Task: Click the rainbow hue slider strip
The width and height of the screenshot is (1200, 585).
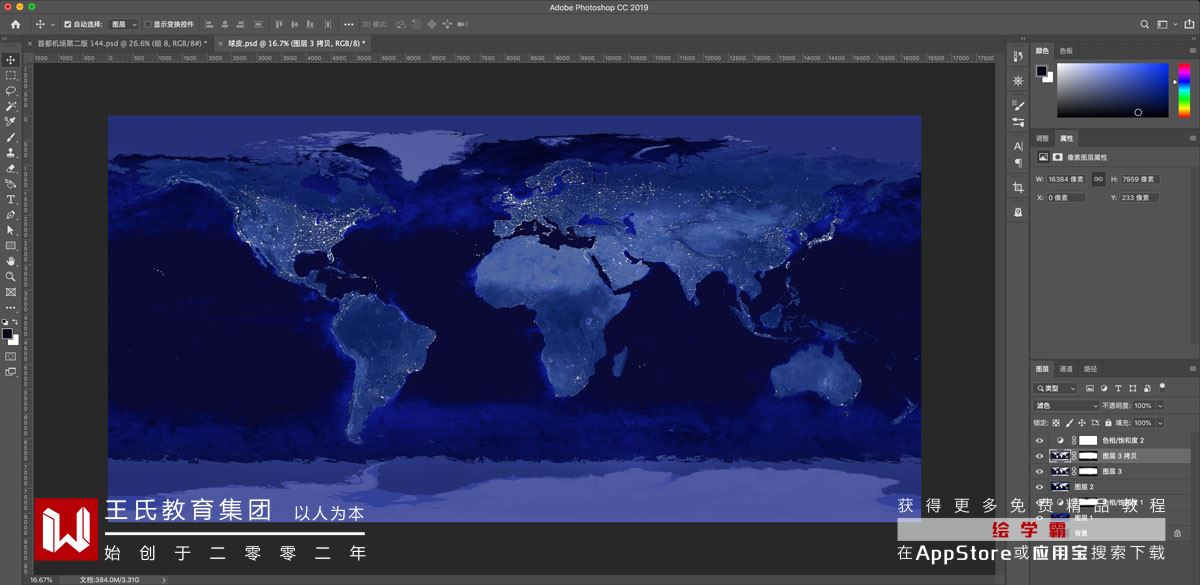Action: [1183, 90]
